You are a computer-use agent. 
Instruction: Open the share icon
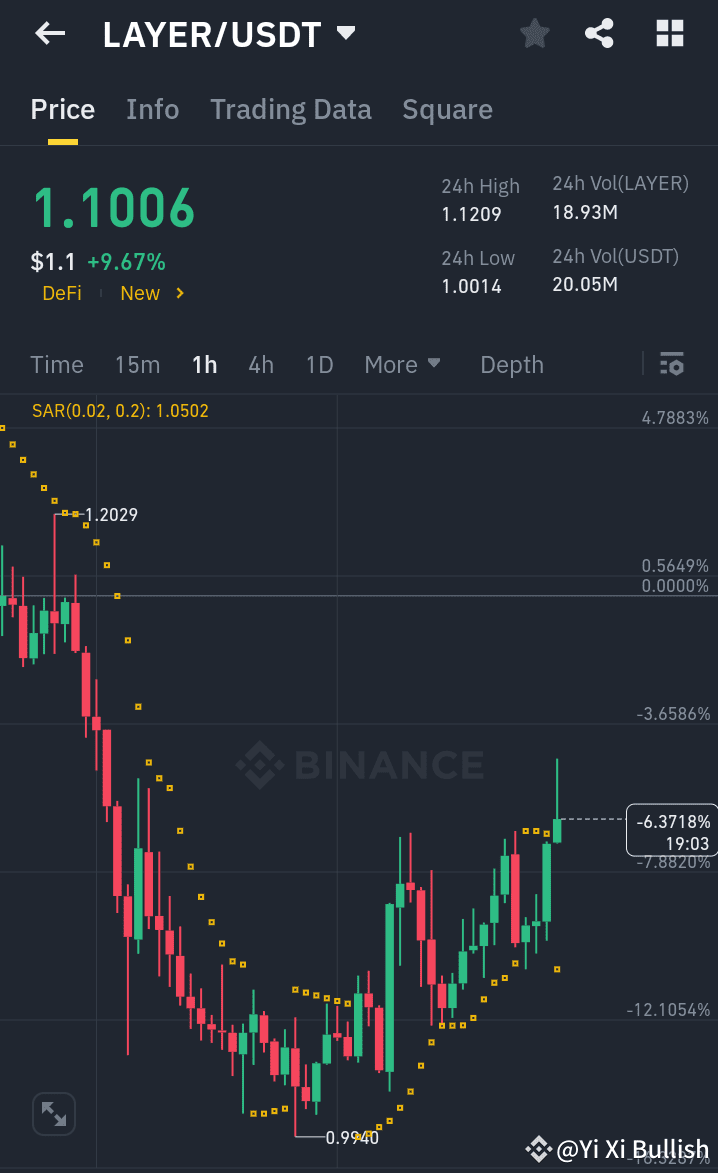point(599,33)
